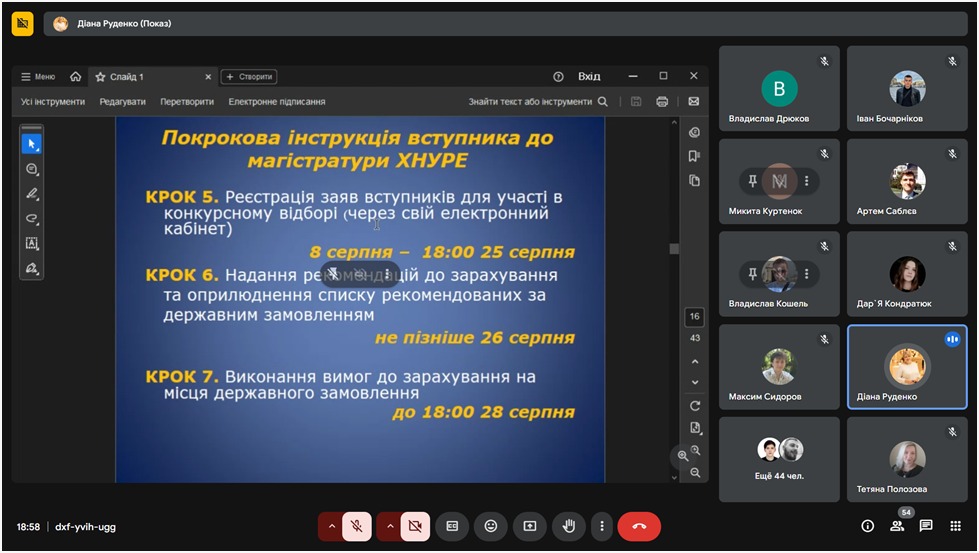Close the Слайд 1 tab
Viewport: 979px width, 553px height.
pos(208,77)
